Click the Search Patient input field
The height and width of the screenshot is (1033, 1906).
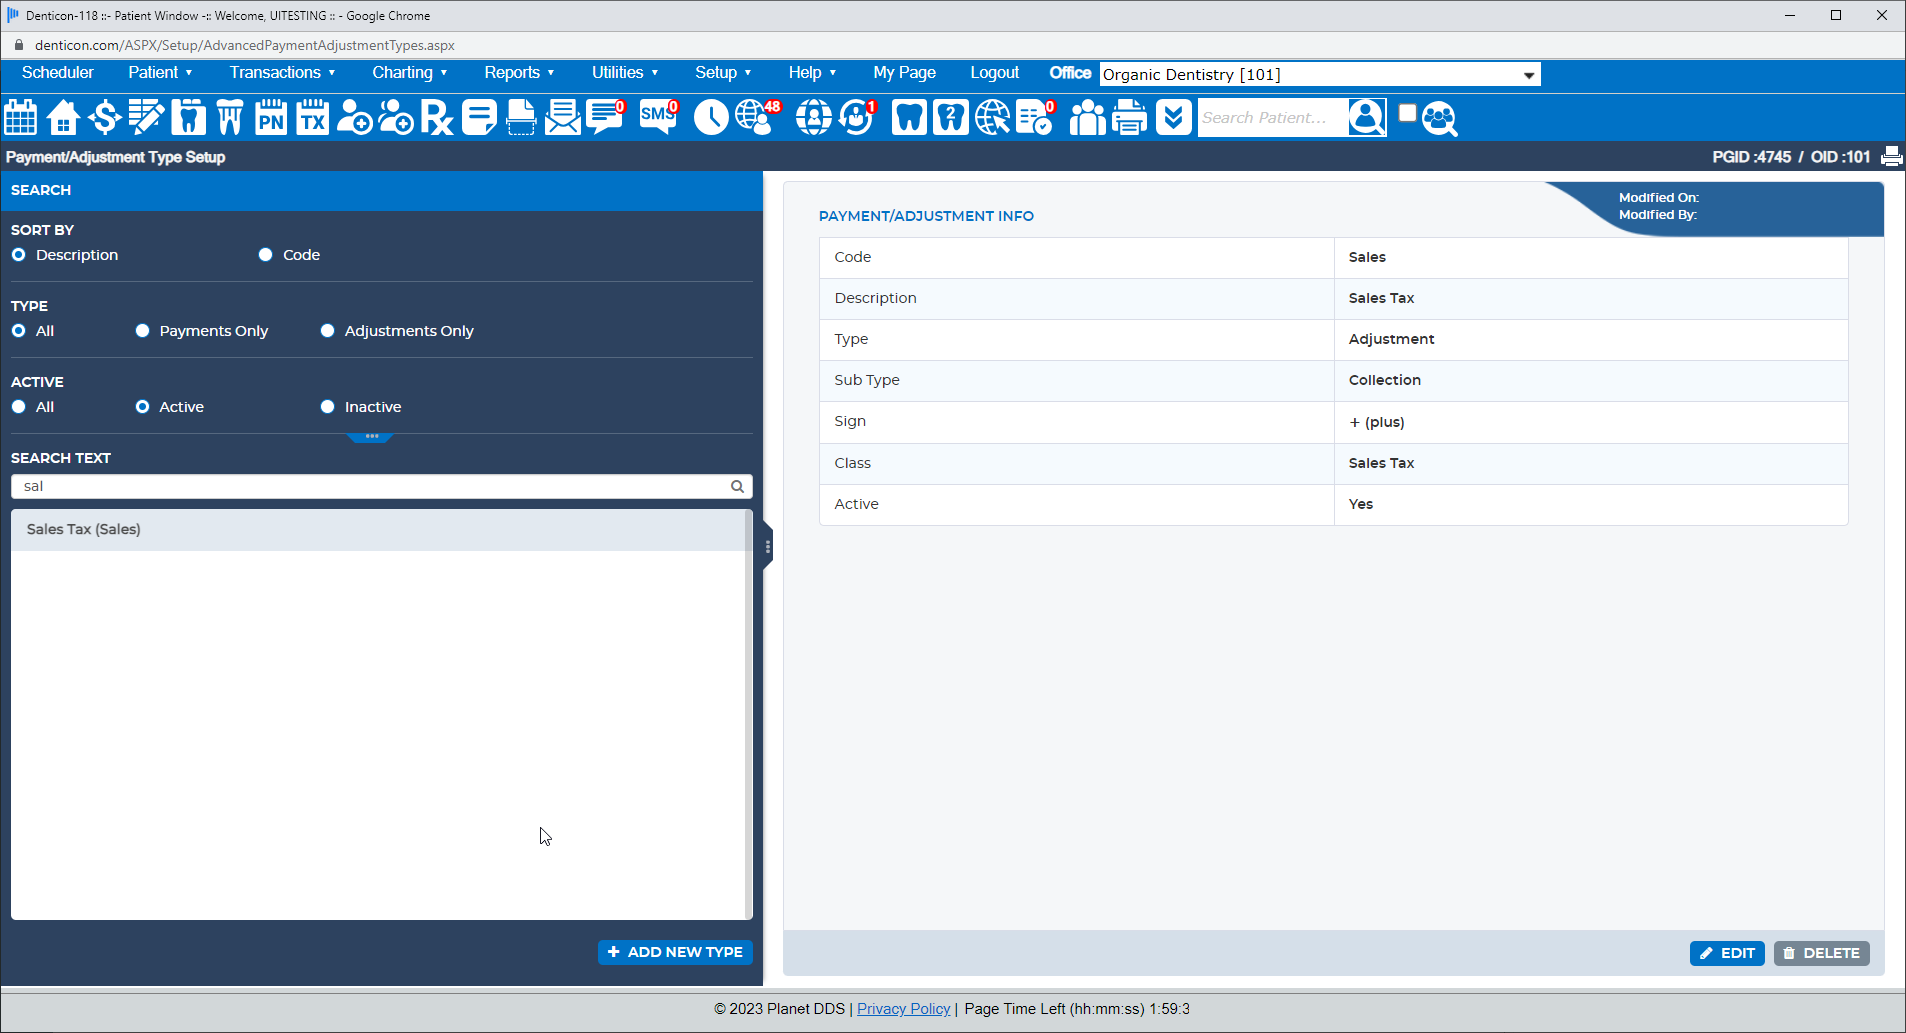tap(1272, 117)
